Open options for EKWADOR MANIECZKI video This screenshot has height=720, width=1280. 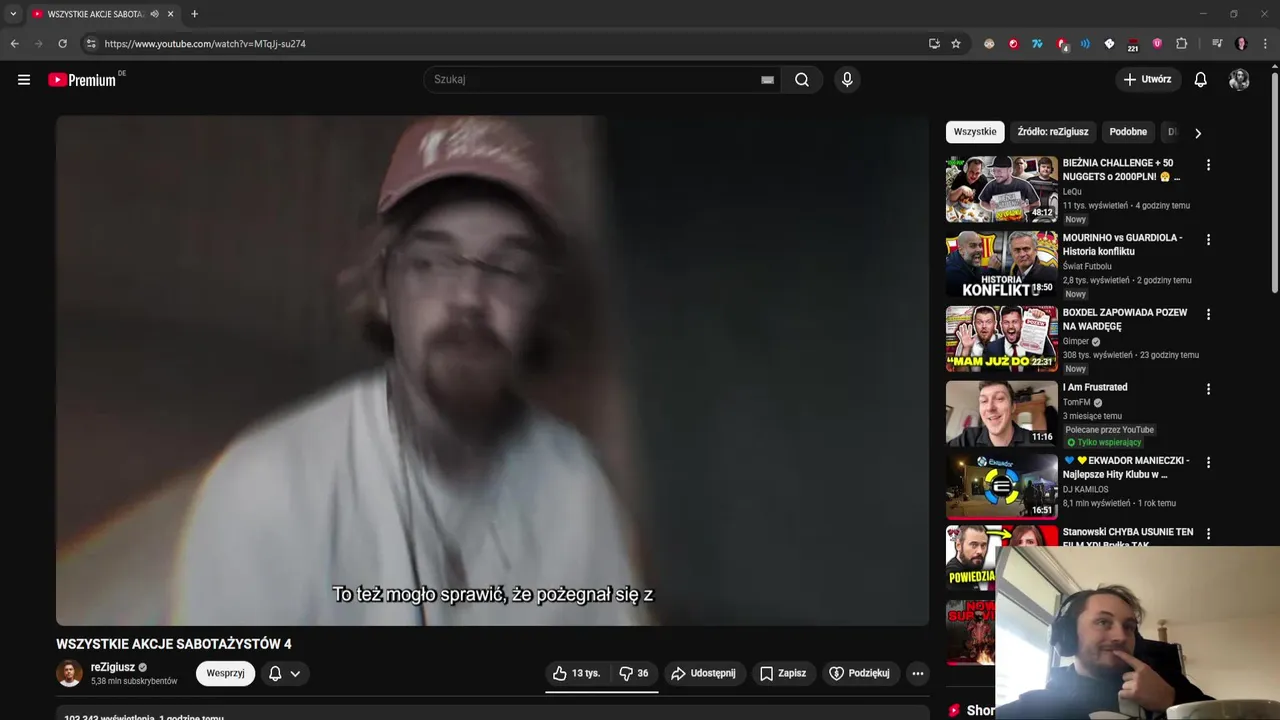pyautogui.click(x=1208, y=463)
